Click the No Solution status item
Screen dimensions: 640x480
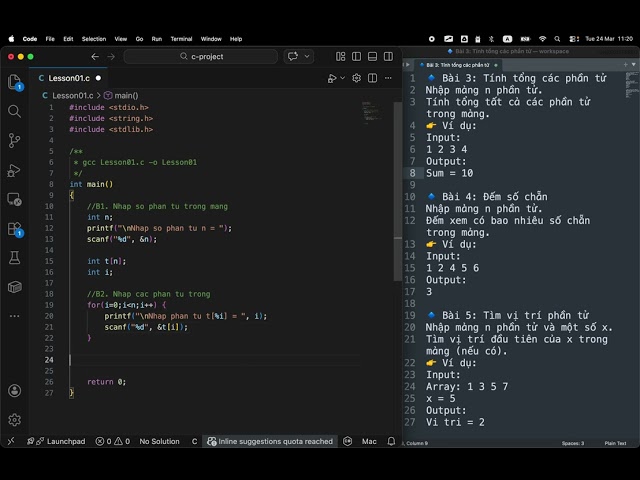click(159, 441)
